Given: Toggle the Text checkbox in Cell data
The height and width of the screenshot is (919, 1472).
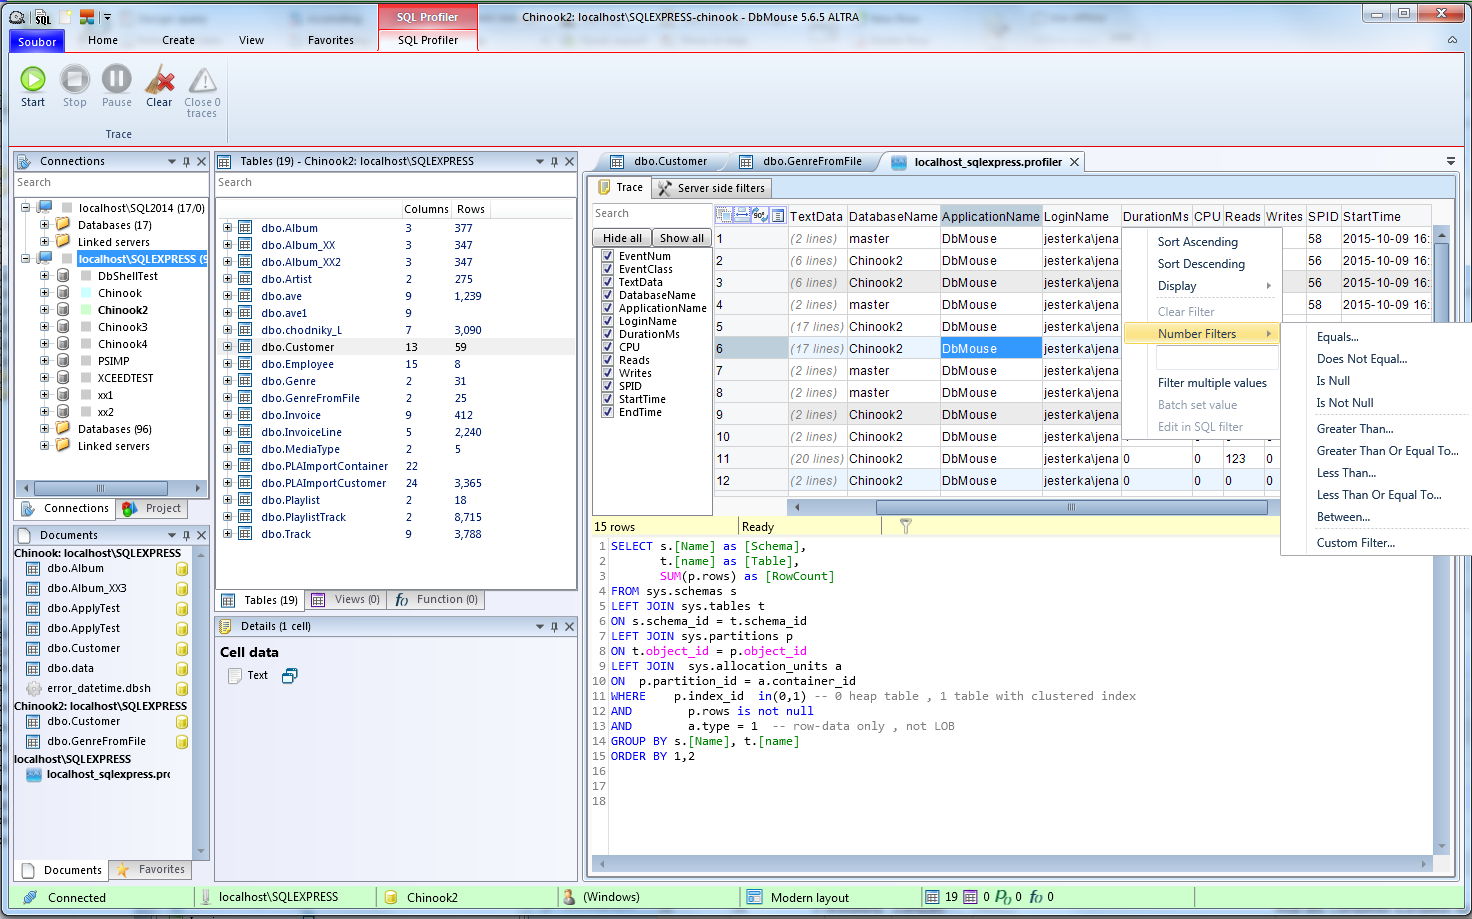Looking at the screenshot, I should [x=235, y=676].
